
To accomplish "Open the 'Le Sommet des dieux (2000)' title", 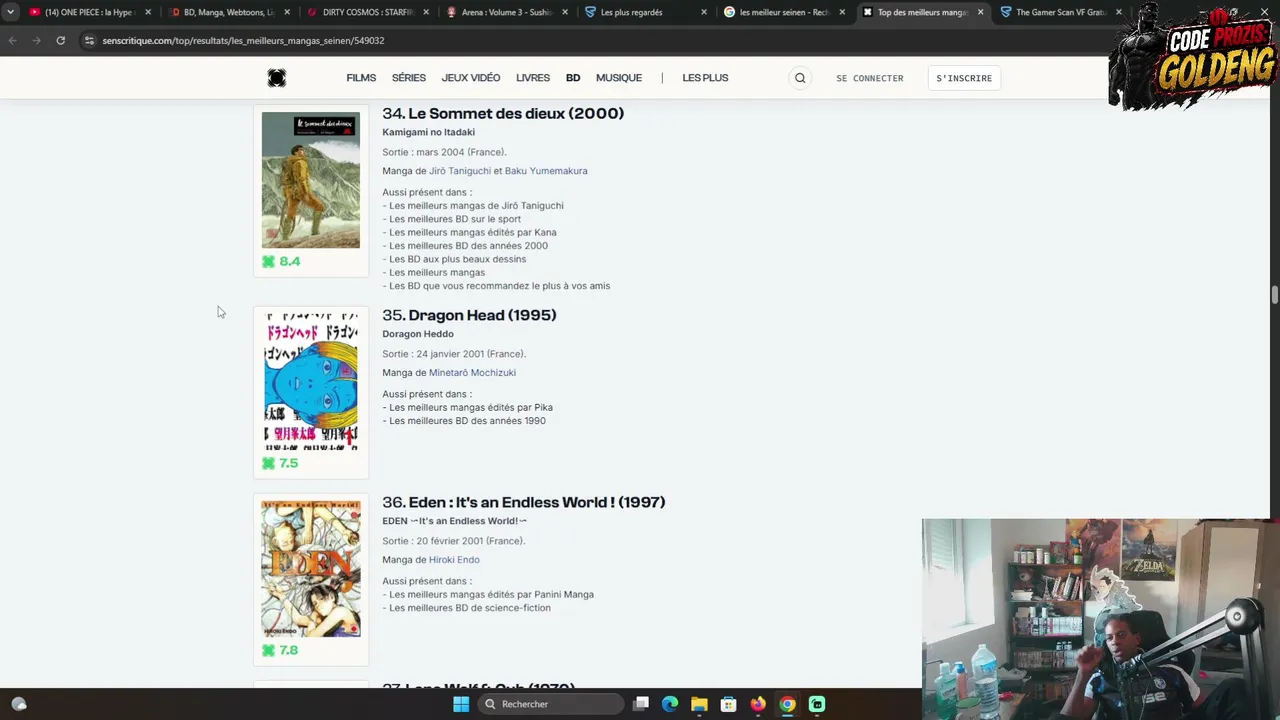I will [x=516, y=113].
